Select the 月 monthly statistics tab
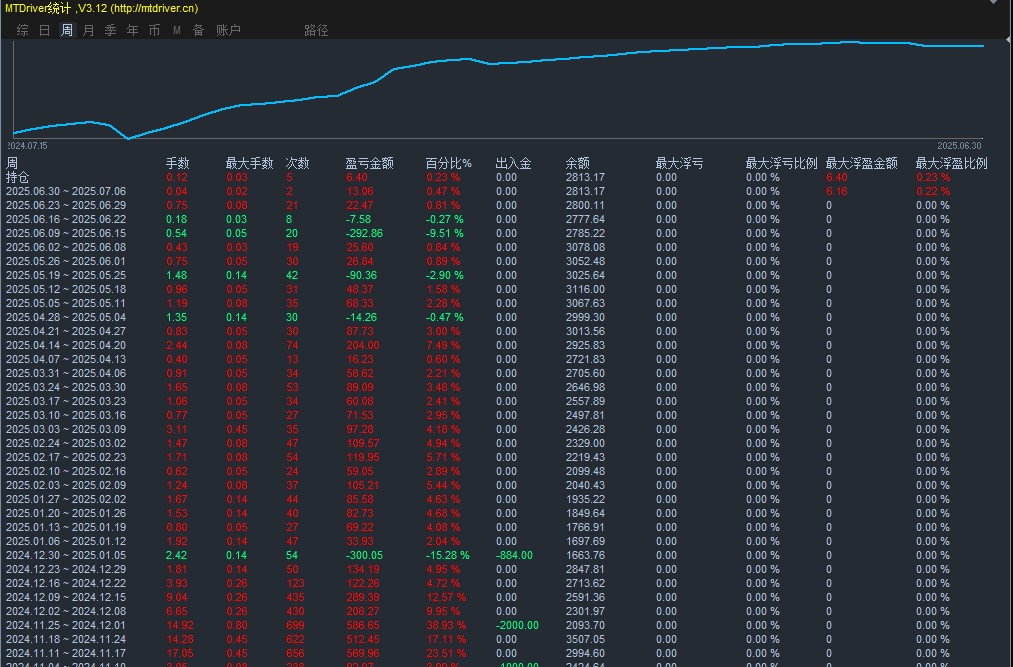 [x=89, y=30]
